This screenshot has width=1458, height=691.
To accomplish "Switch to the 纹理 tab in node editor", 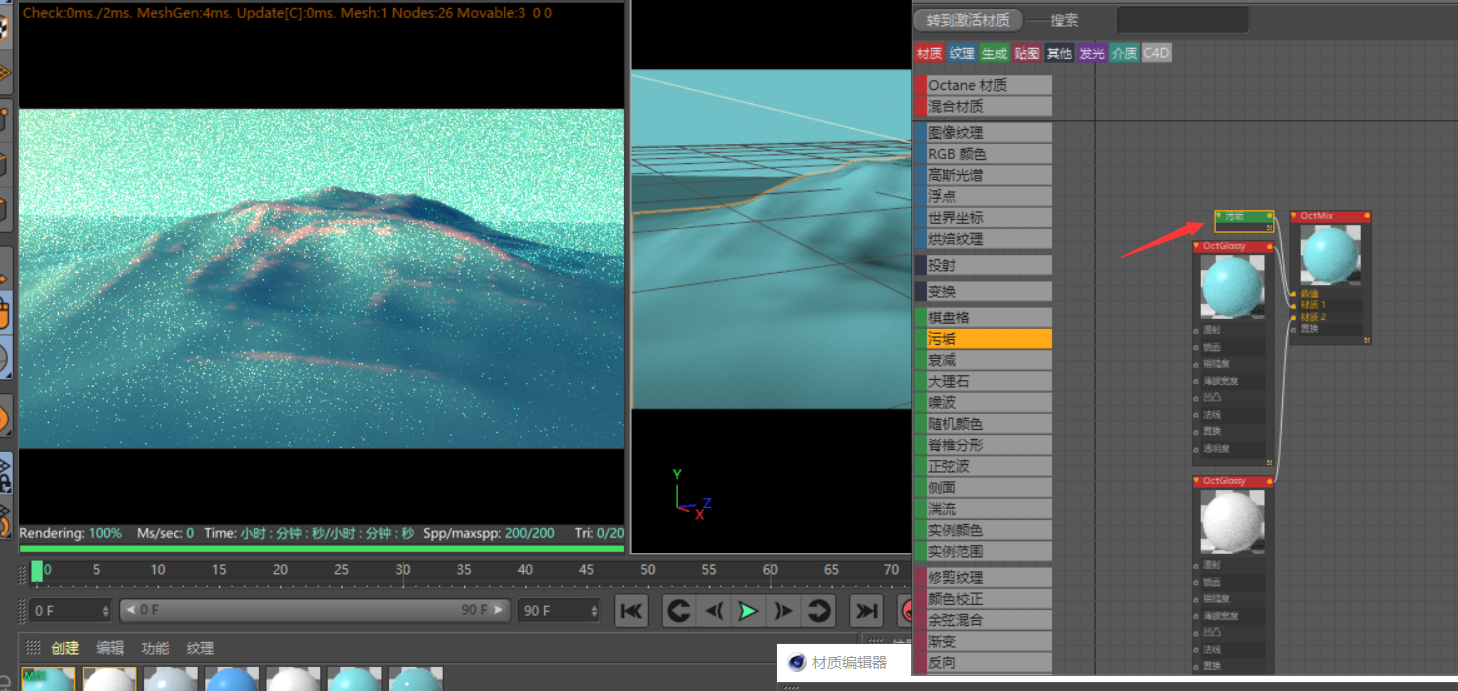I will (x=961, y=53).
